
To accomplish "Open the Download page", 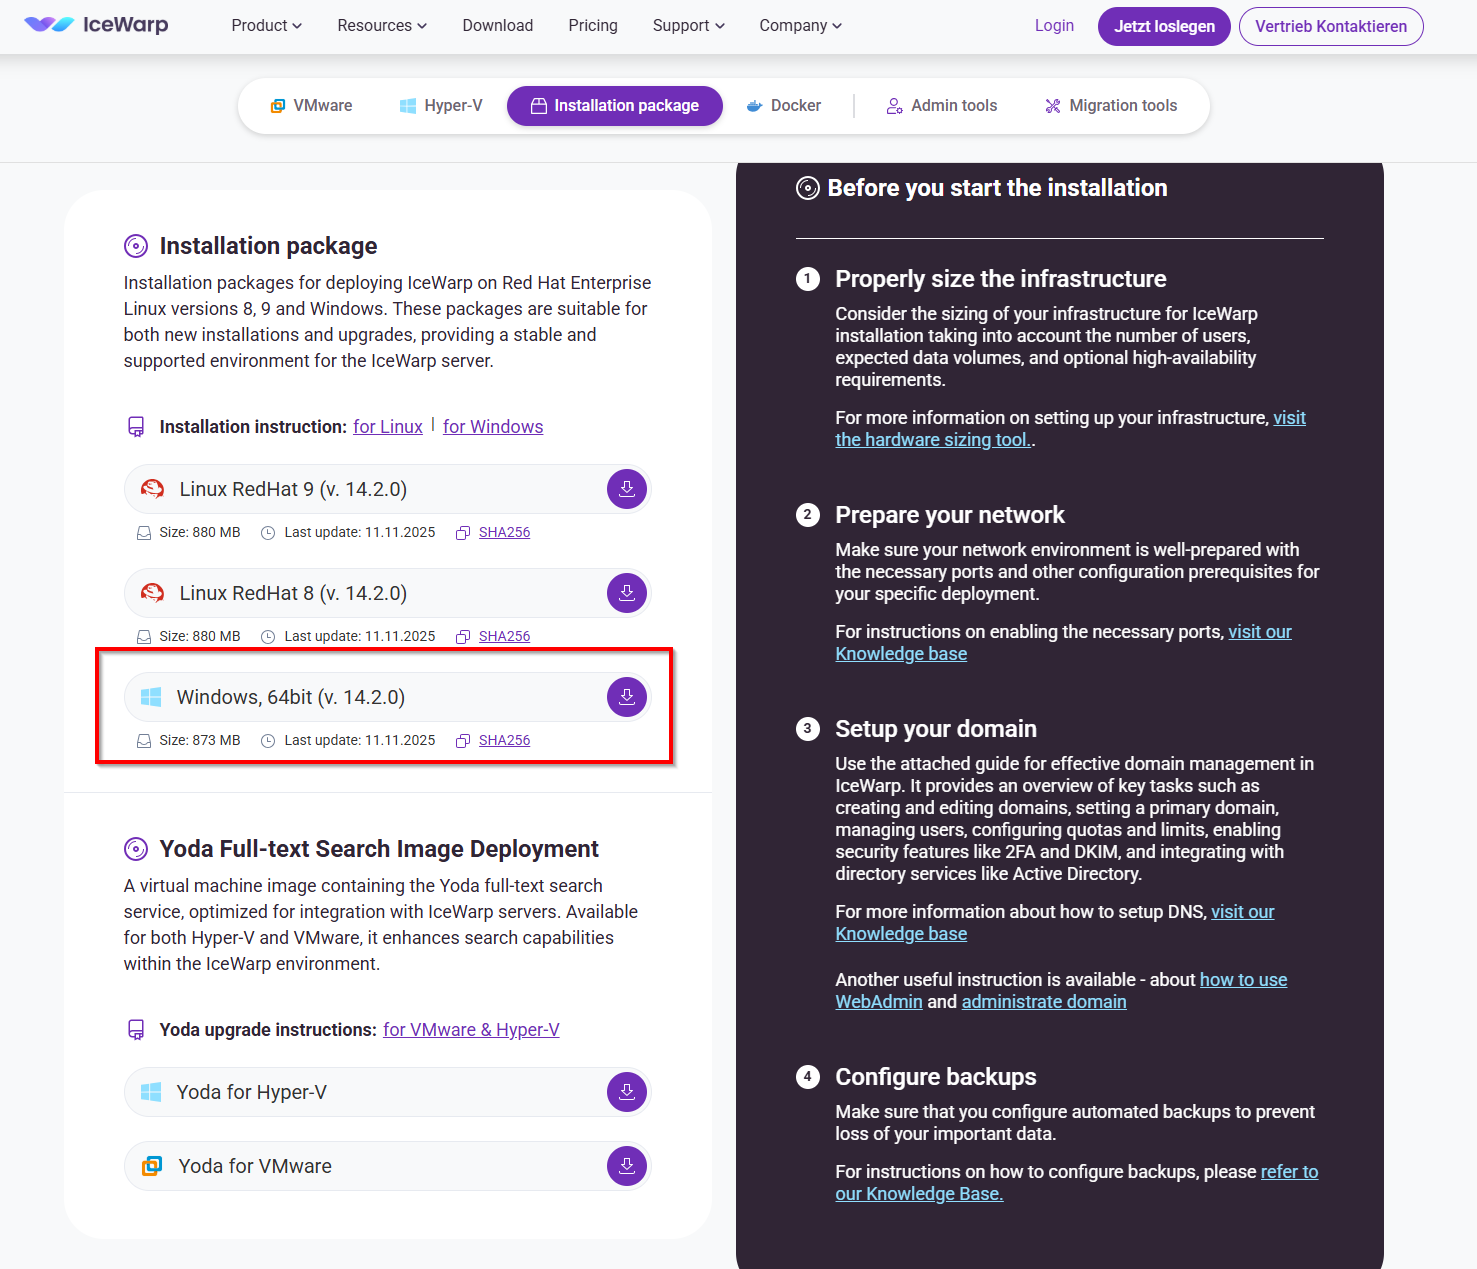I will 498,26.
